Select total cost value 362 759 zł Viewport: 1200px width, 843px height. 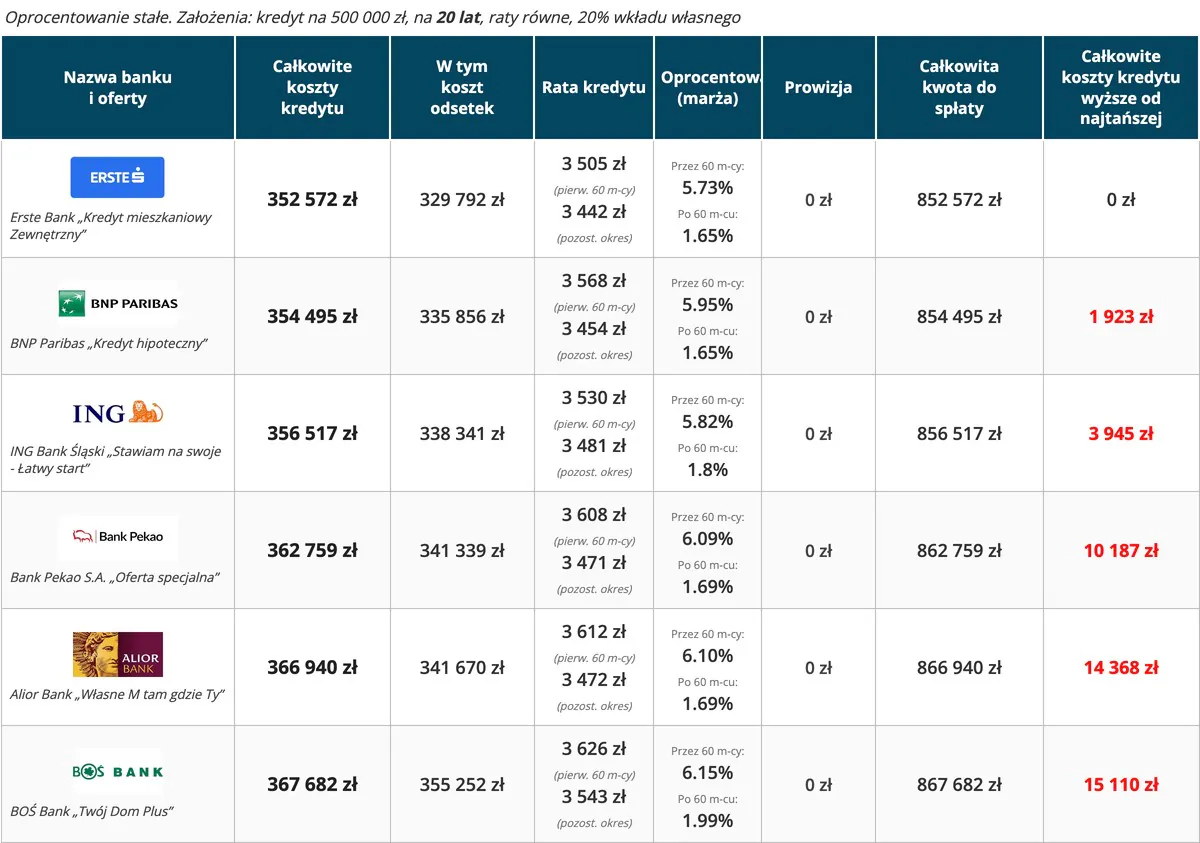click(x=312, y=550)
